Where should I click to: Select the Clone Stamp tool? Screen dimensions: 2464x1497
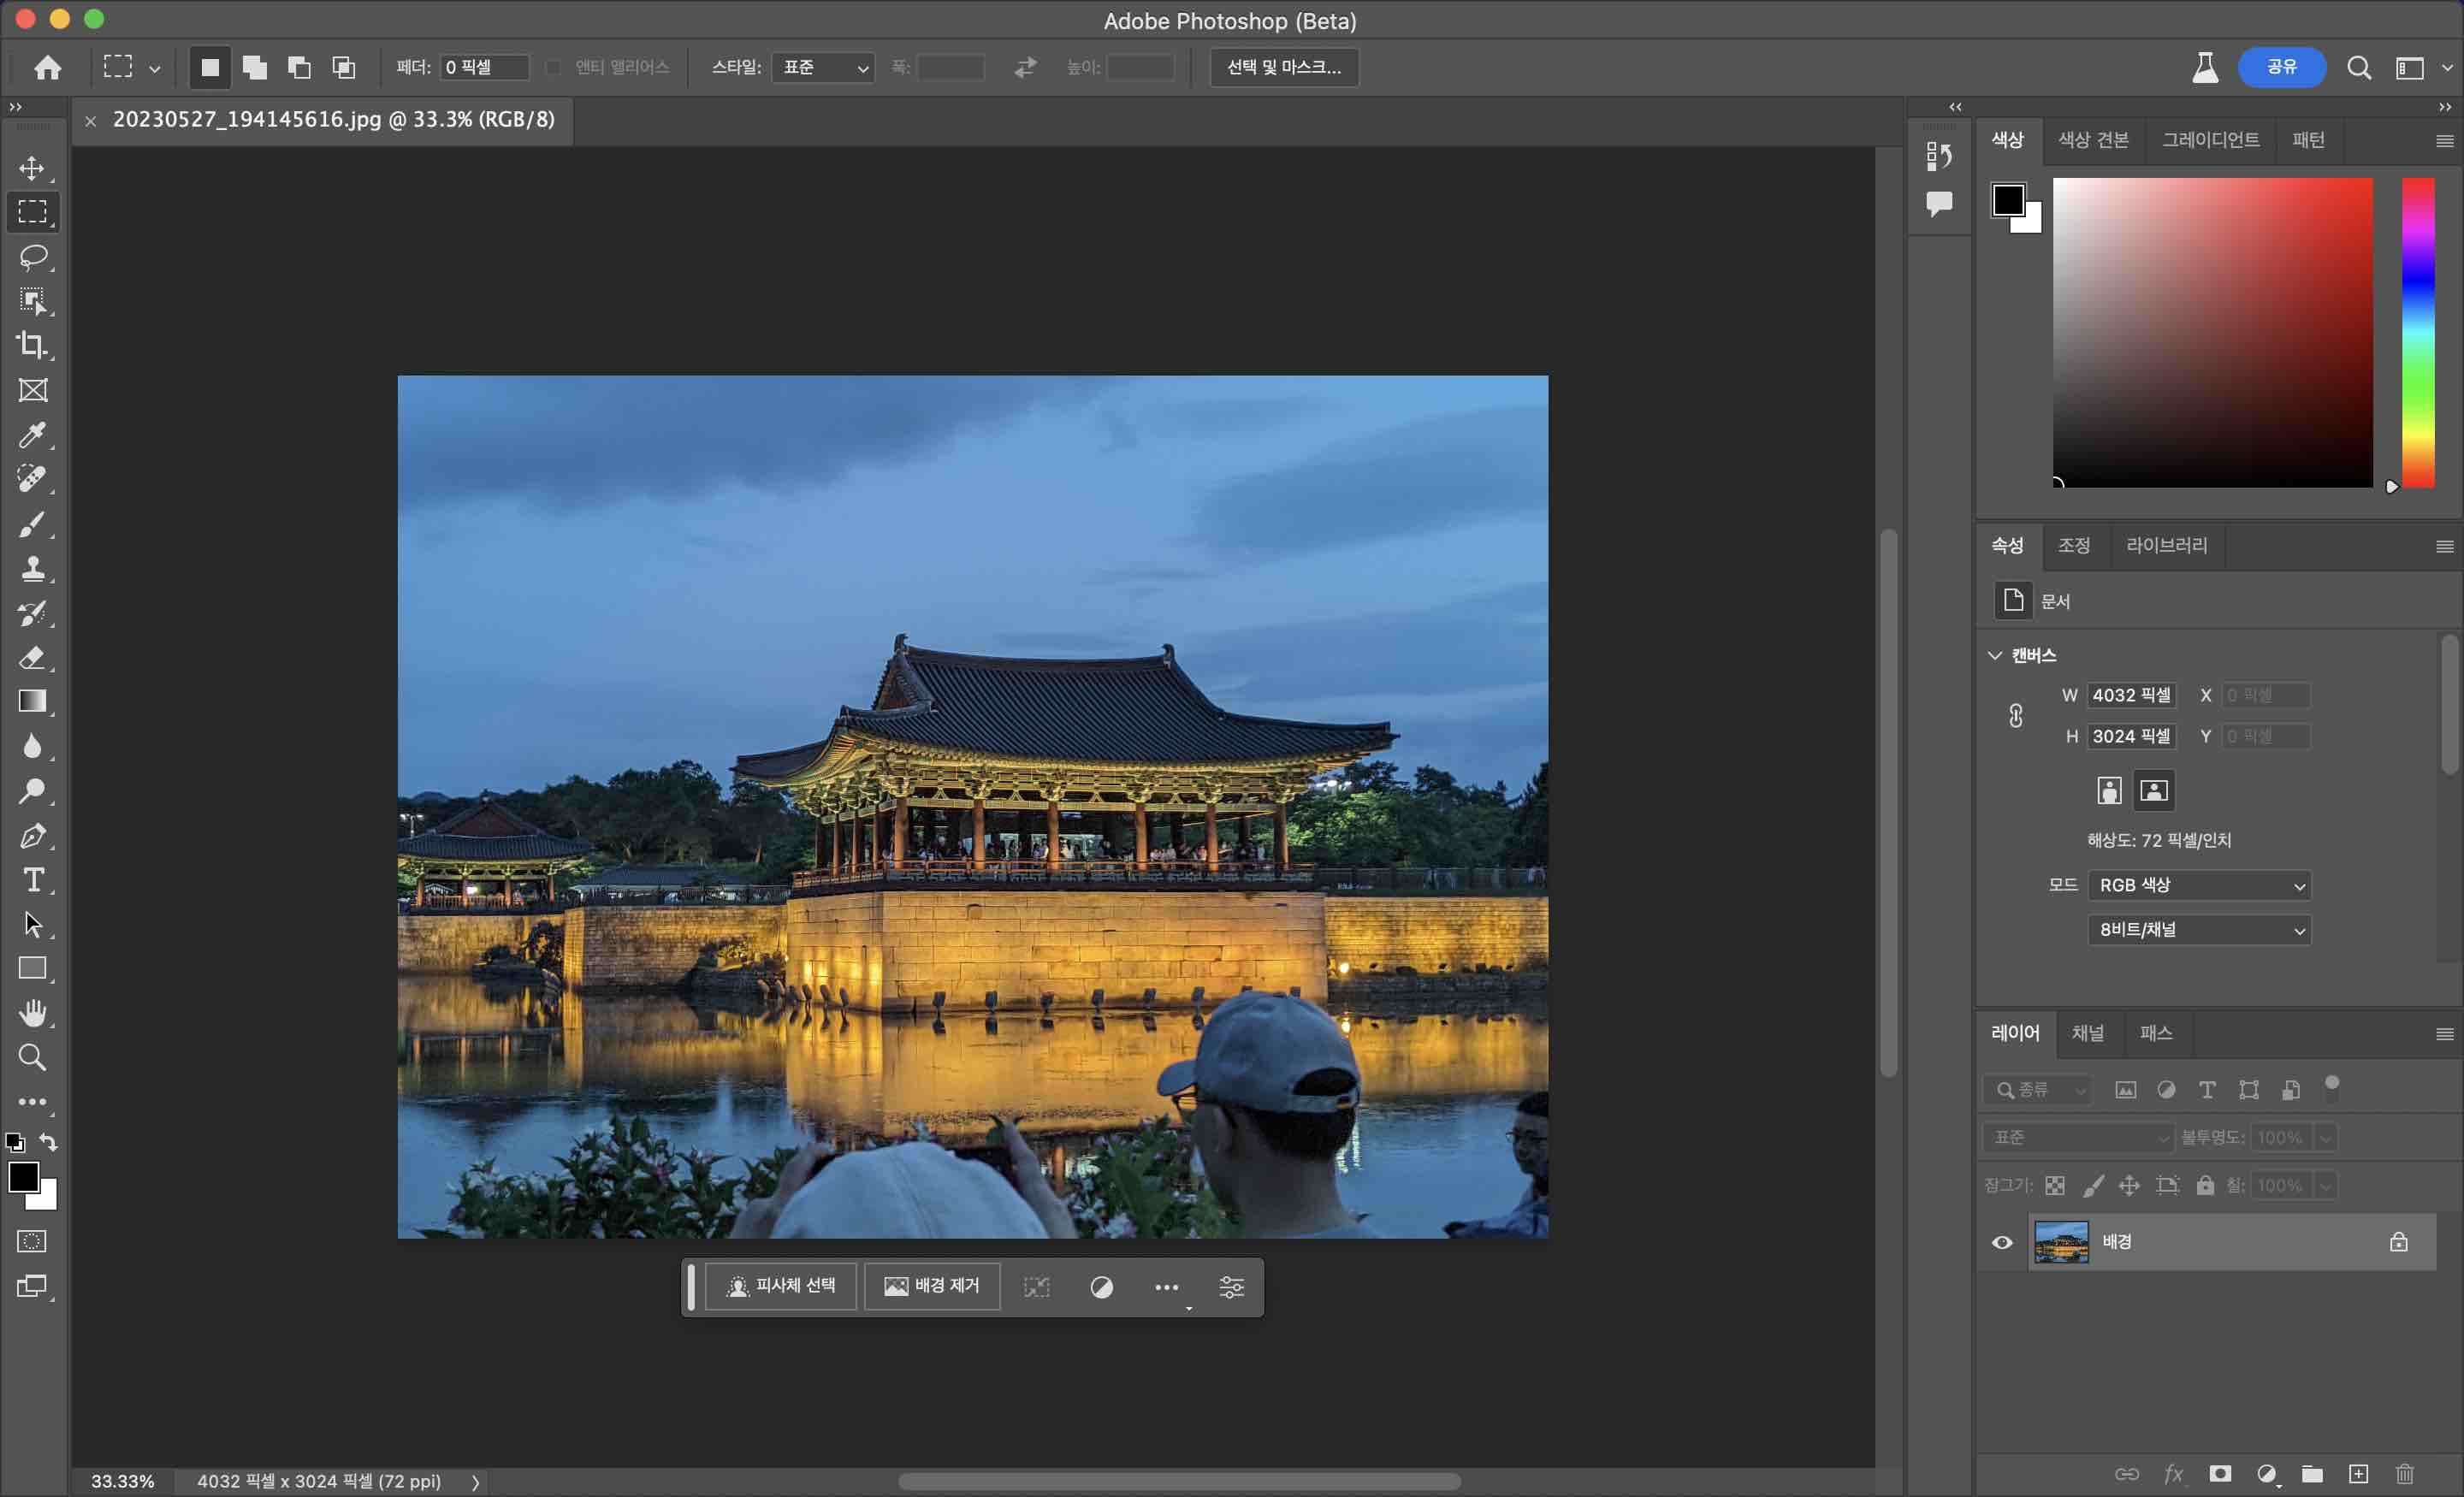[33, 569]
